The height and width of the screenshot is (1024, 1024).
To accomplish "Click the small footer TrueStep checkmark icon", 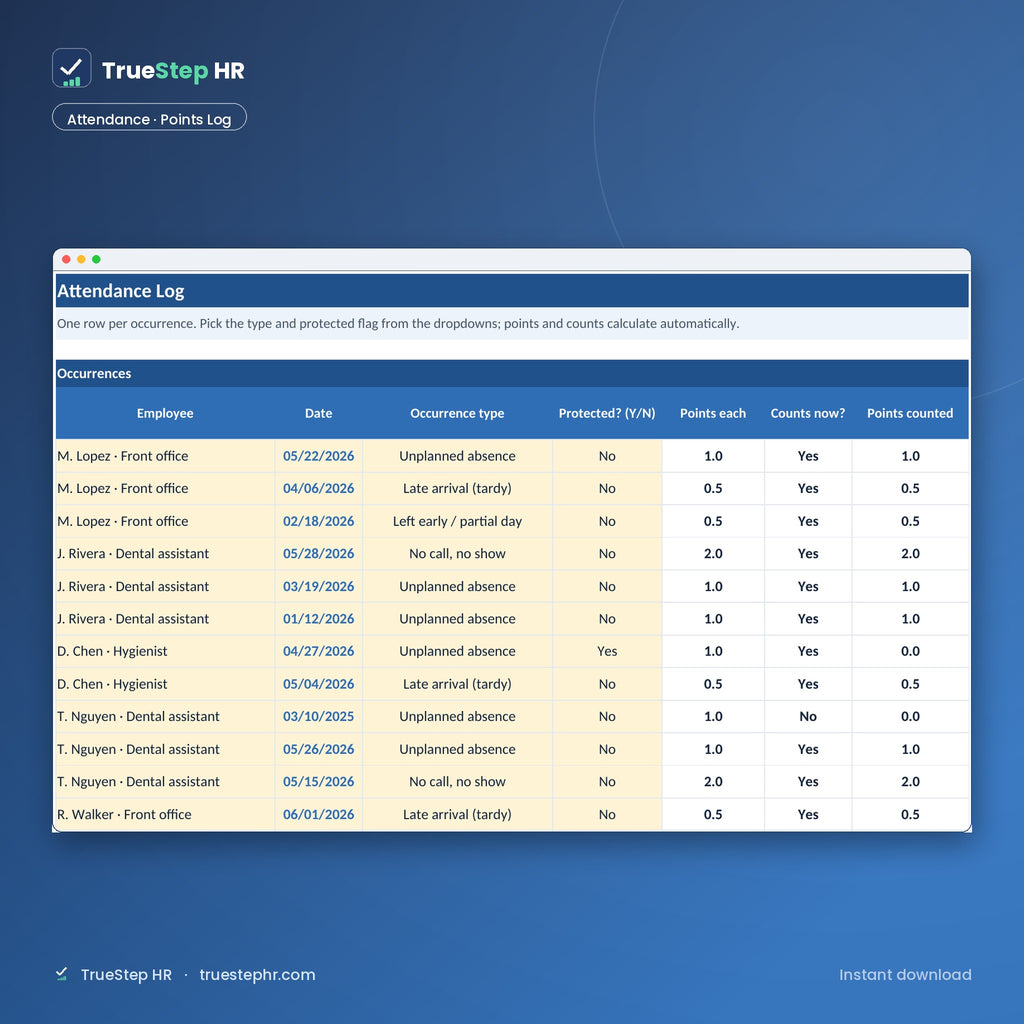I will (61, 974).
